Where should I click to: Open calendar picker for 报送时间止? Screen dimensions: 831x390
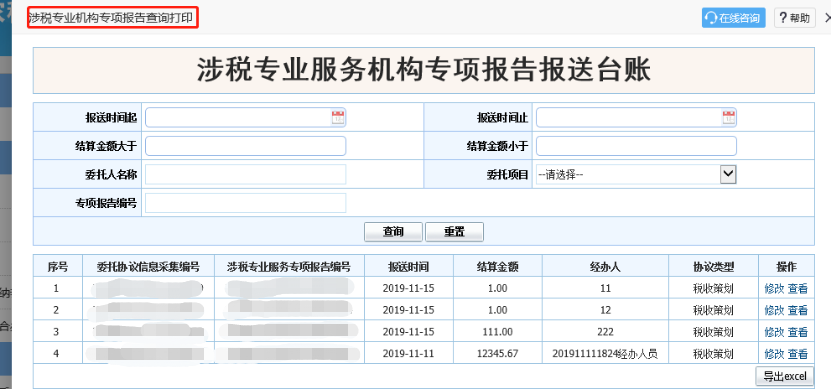point(729,118)
